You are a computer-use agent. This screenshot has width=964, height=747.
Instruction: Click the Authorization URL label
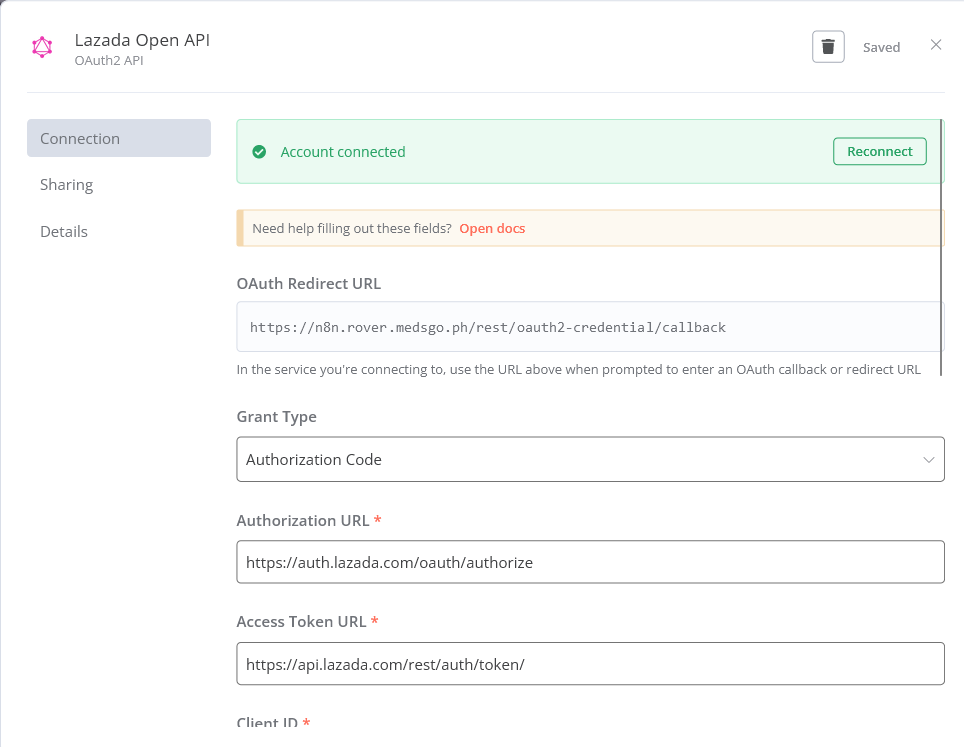pyautogui.click(x=303, y=521)
